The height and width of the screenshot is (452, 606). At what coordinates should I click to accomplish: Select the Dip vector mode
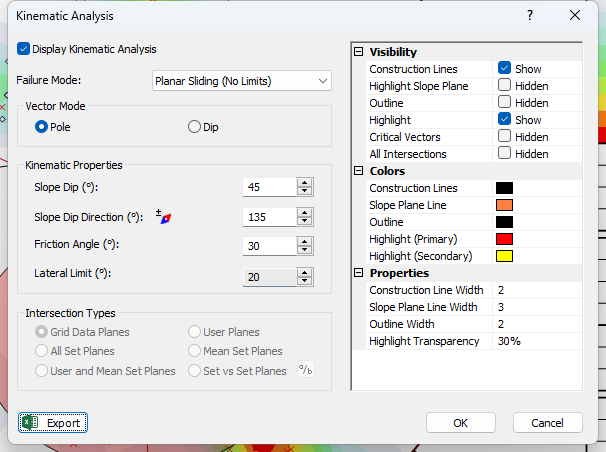click(x=194, y=127)
